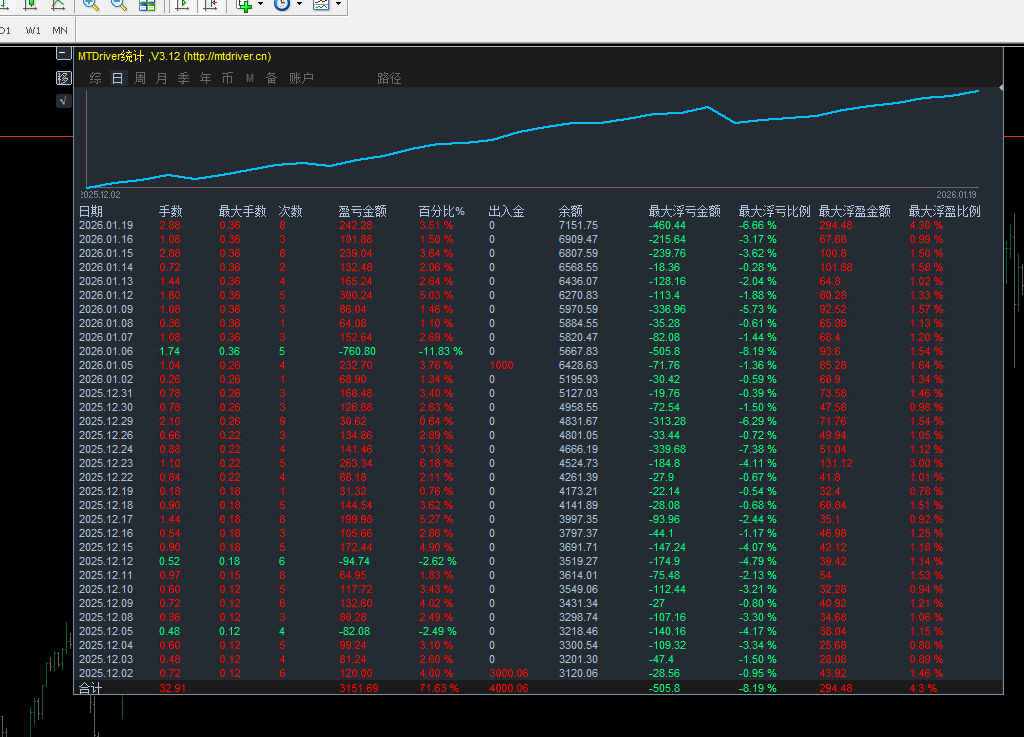This screenshot has width=1024, height=737.
Task: Collapse the MTDriver panel with minus button
Action: click(x=63, y=55)
